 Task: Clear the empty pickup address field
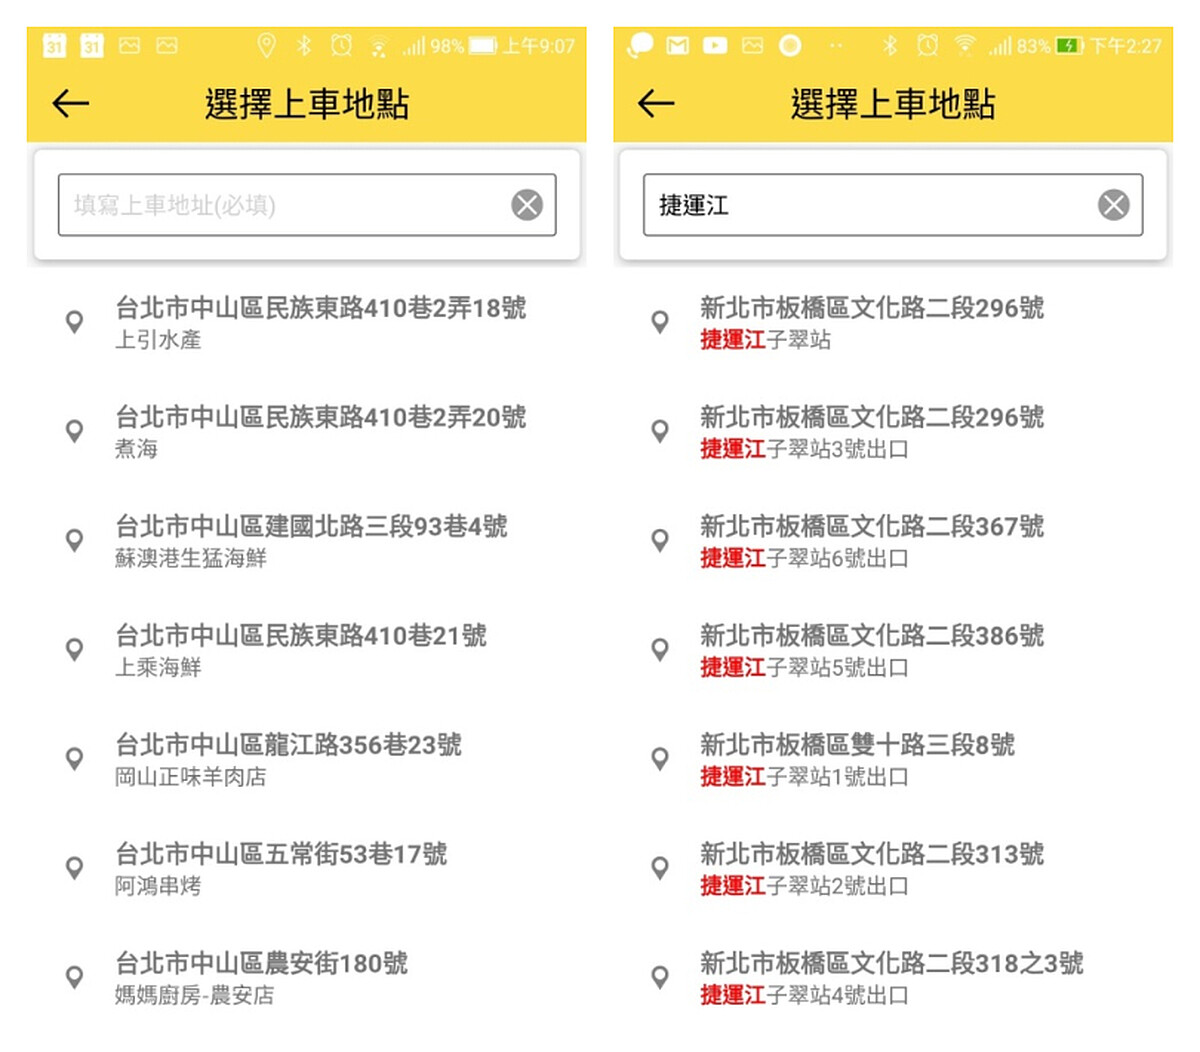coord(527,205)
